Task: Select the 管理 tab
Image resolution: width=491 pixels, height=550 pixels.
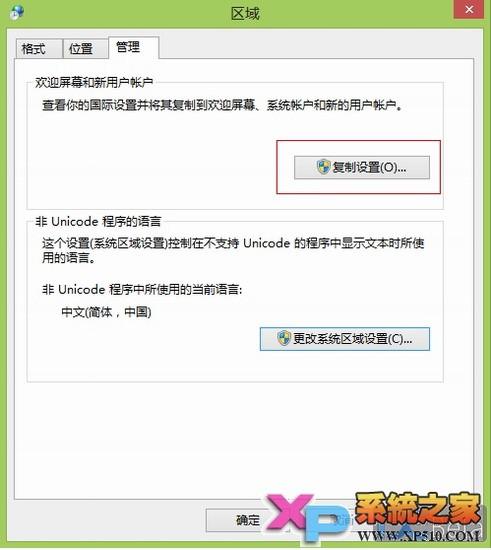Action: [x=134, y=47]
